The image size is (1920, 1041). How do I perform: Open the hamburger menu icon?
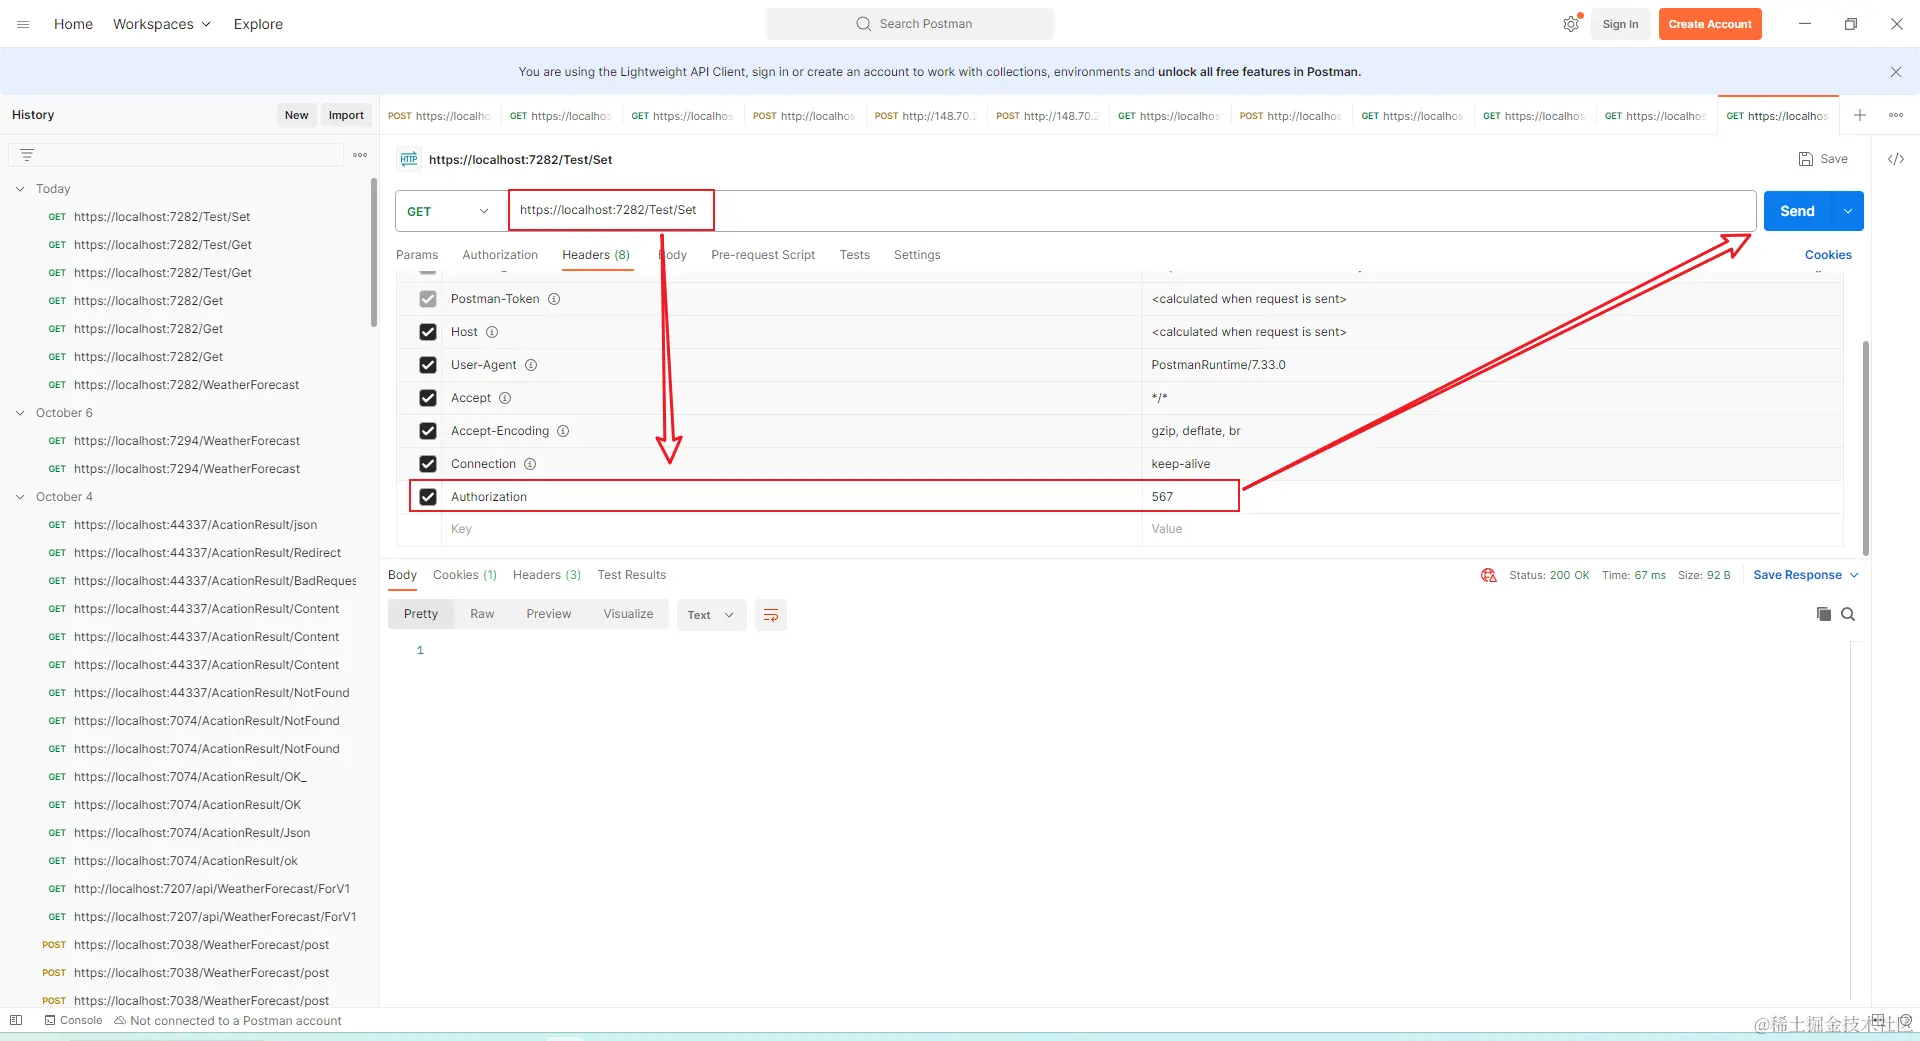point(23,24)
